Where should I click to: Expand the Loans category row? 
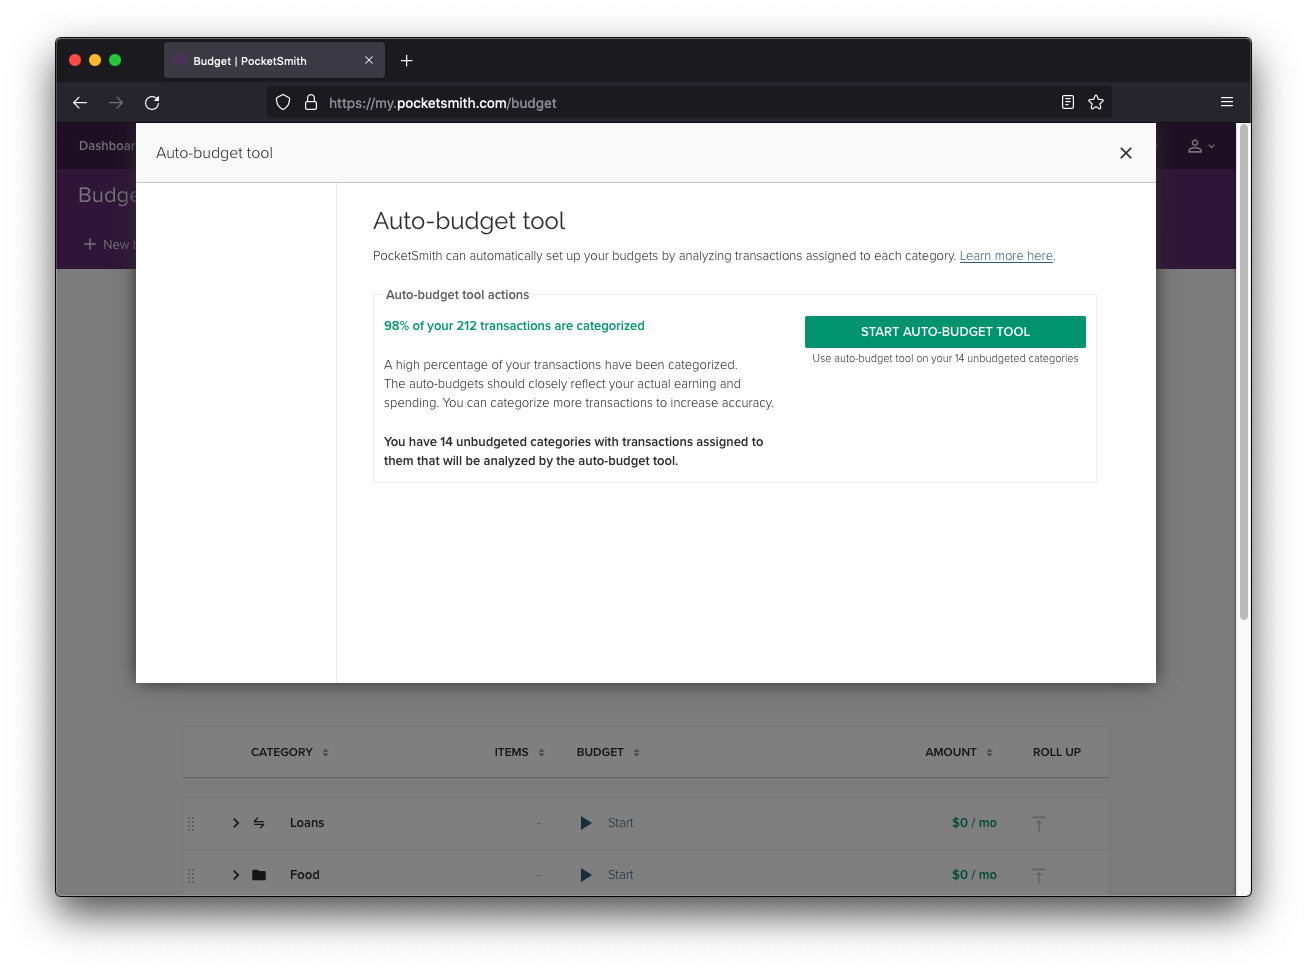235,822
